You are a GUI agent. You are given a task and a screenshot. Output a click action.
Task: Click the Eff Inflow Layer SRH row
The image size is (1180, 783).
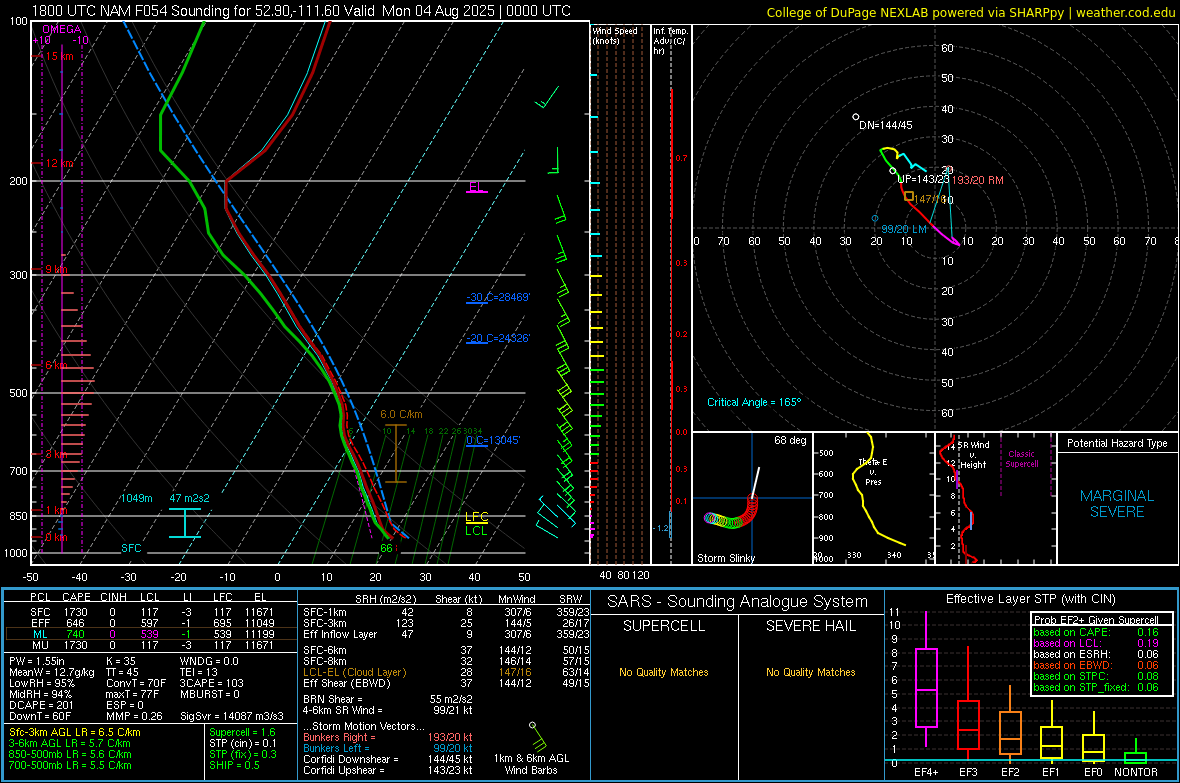click(446, 634)
